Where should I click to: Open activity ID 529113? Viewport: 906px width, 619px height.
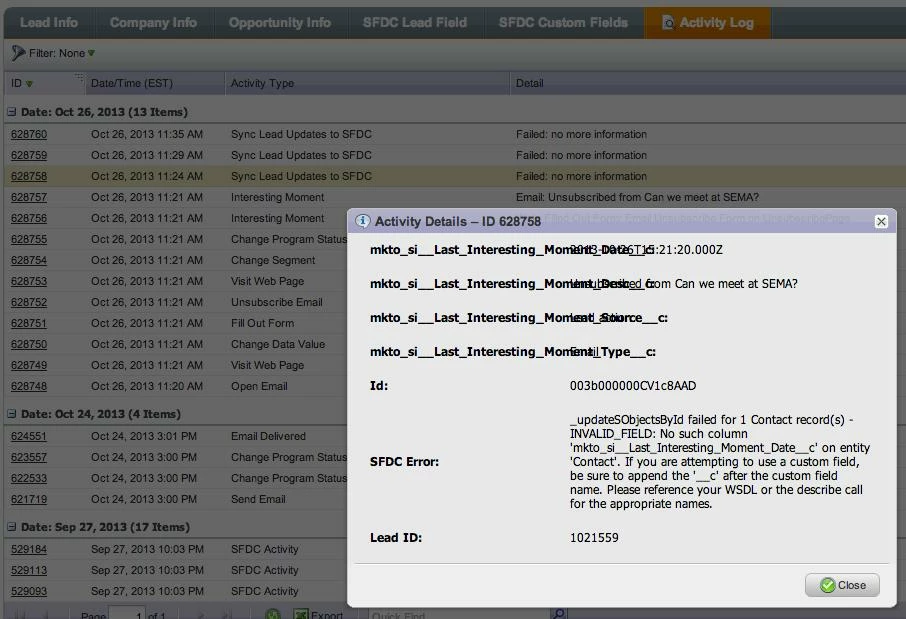pos(29,570)
